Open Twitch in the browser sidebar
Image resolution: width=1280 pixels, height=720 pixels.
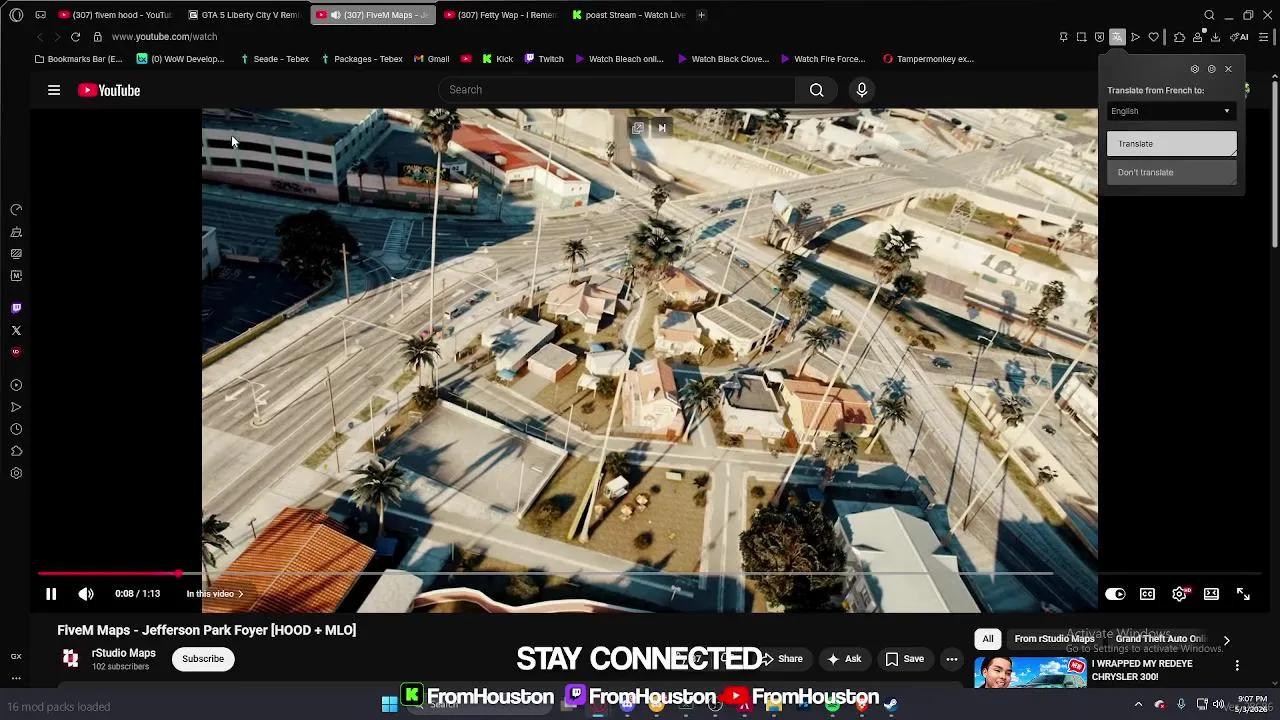(x=16, y=308)
